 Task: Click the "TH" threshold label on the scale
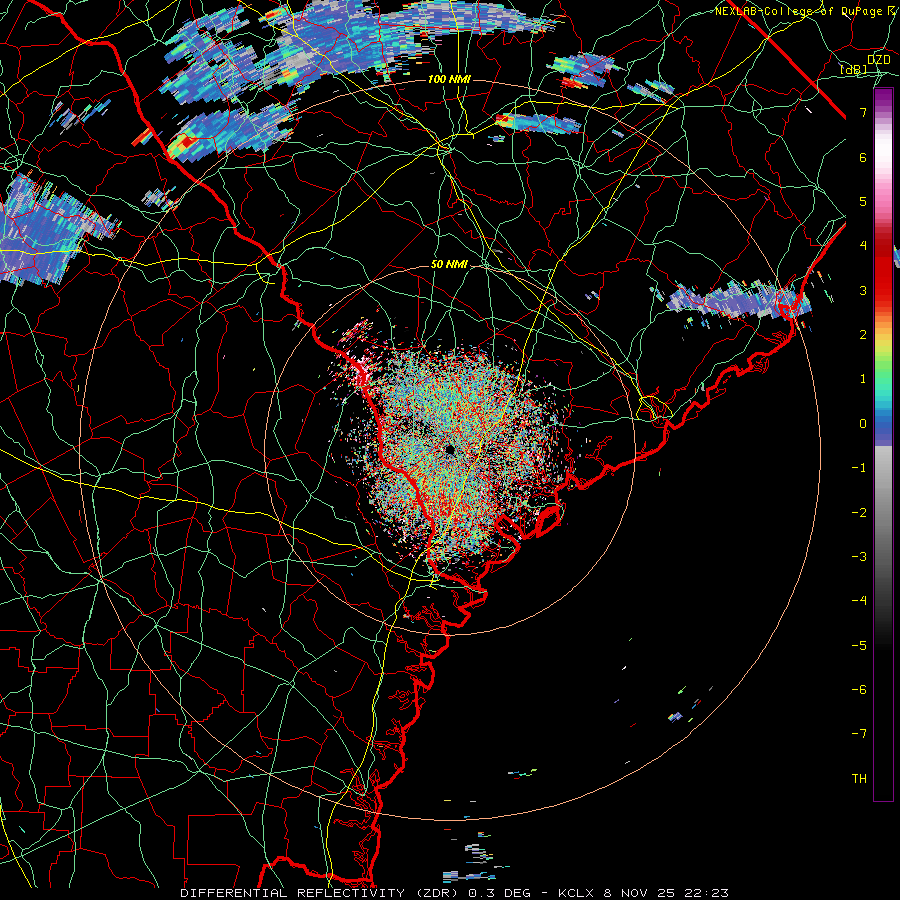859,779
